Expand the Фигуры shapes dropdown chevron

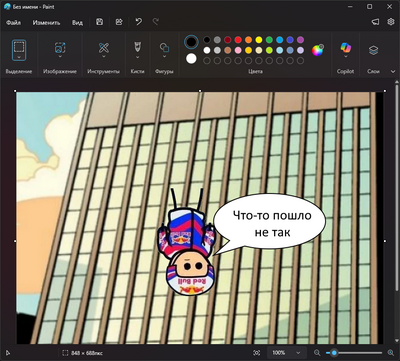164,57
